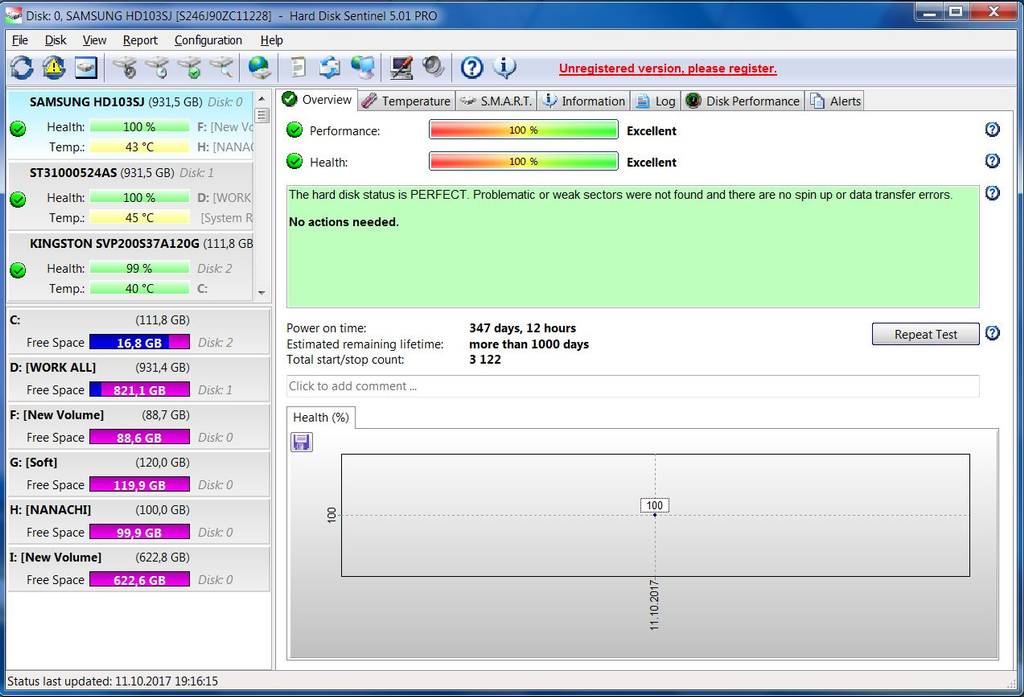
Task: Open the Information tab
Action: point(584,101)
